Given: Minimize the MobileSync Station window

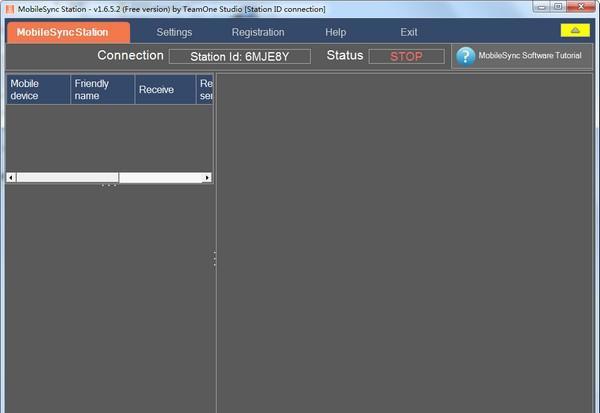Looking at the screenshot, I should 541,7.
